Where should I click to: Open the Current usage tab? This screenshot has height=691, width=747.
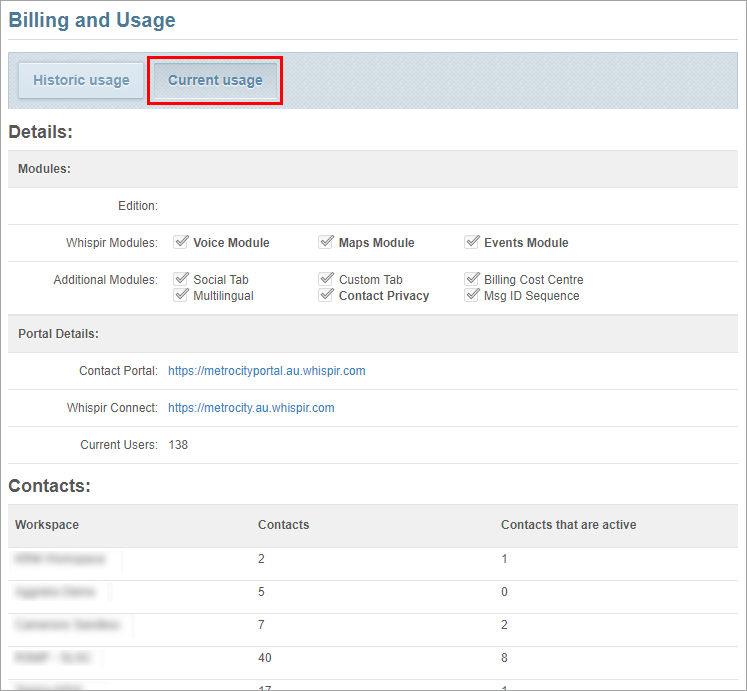coord(215,80)
